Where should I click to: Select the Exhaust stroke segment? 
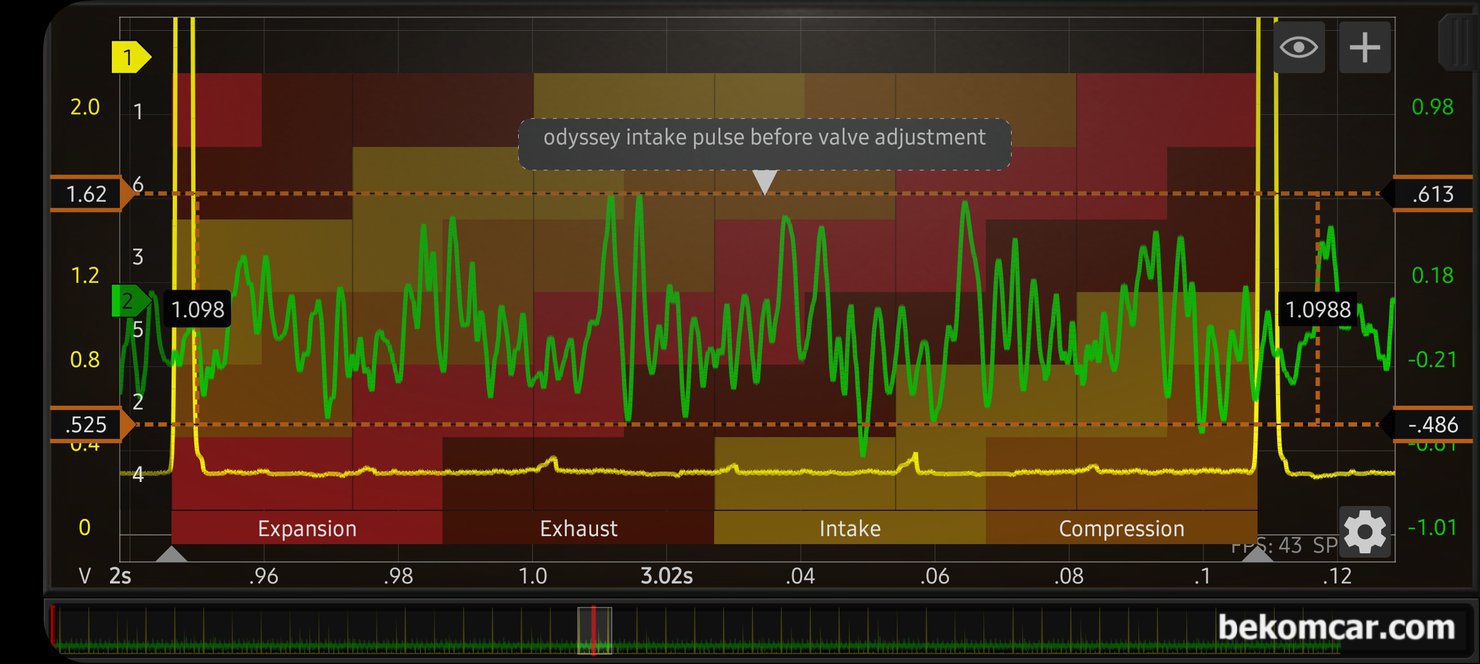point(578,528)
